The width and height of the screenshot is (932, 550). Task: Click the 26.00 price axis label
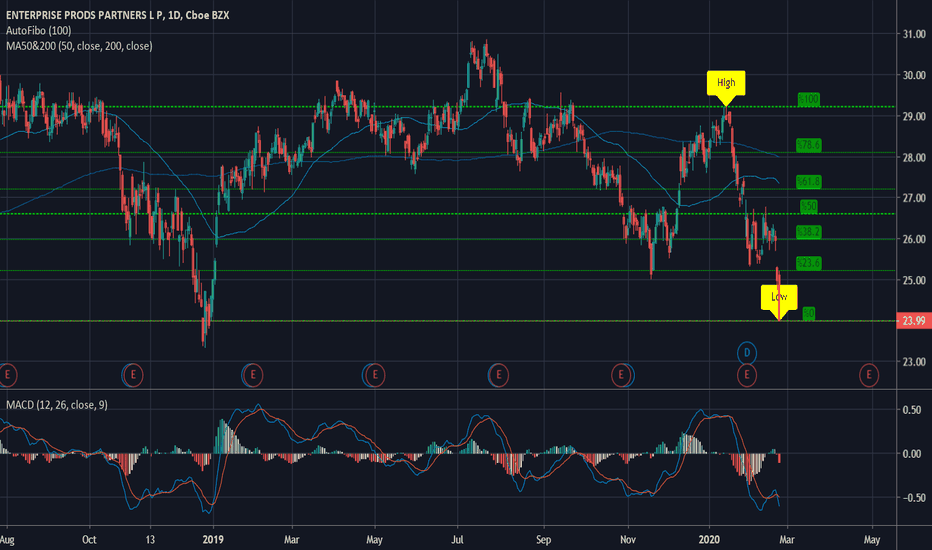914,239
